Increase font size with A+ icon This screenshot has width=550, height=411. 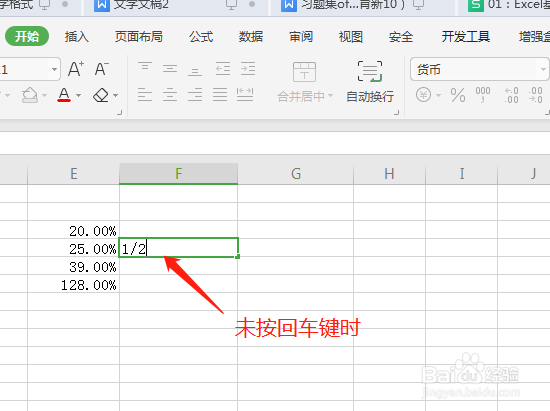(76, 69)
